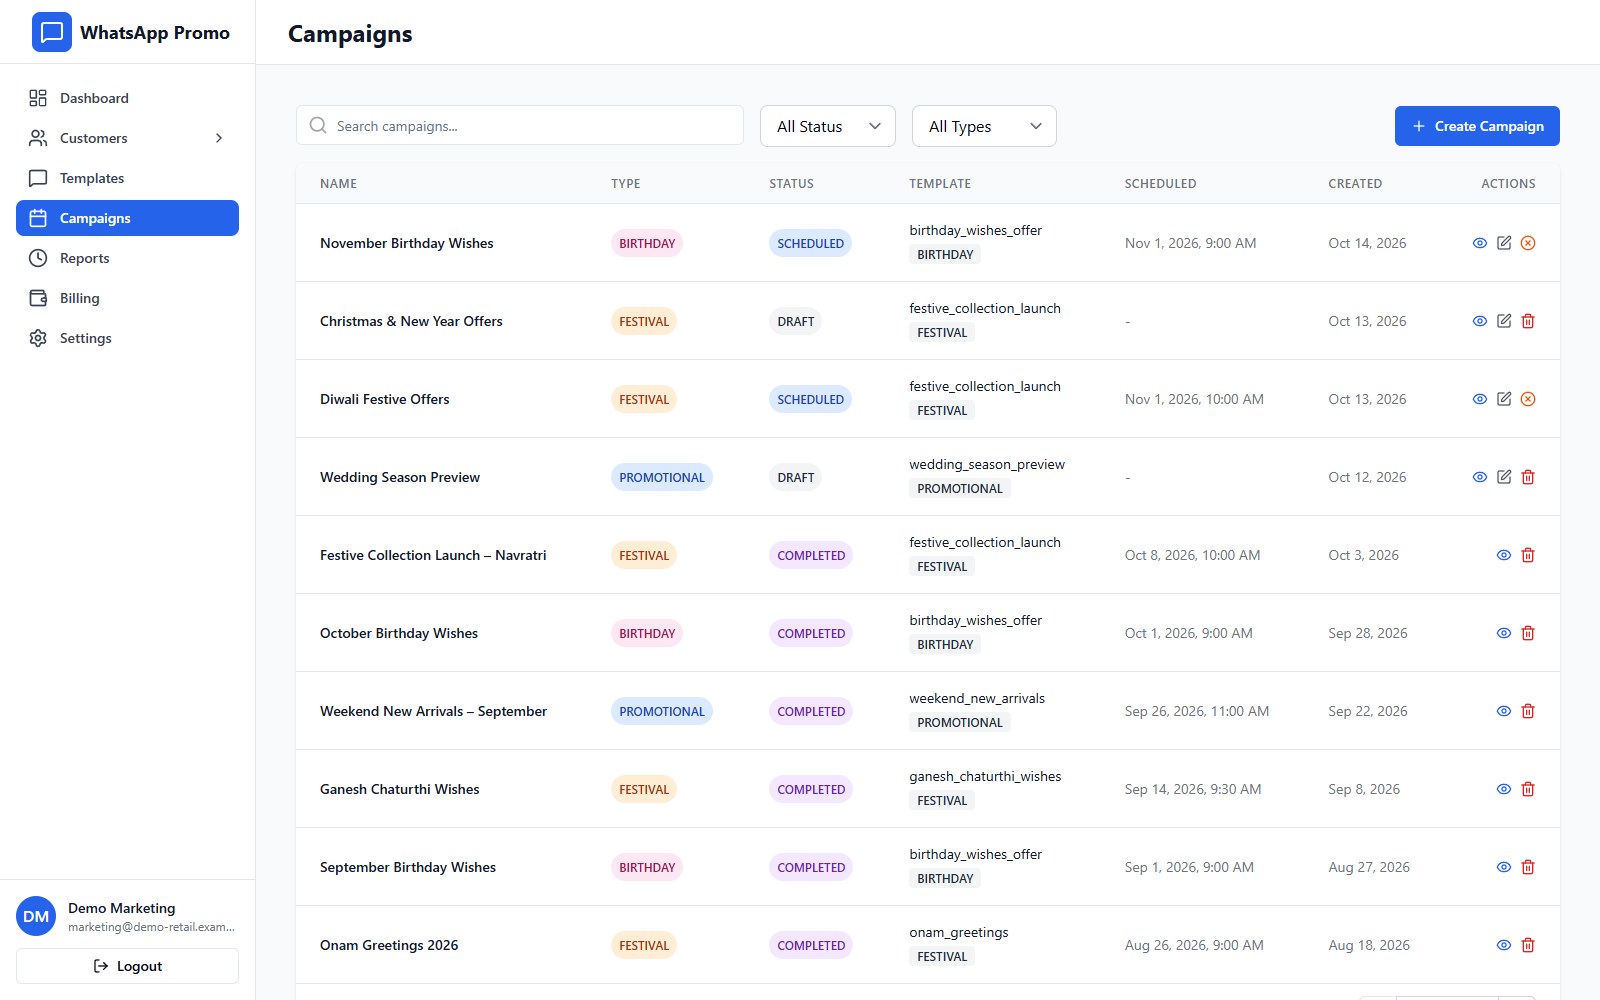
Task: Select the active Campaigns sidebar item
Action: [x=127, y=218]
